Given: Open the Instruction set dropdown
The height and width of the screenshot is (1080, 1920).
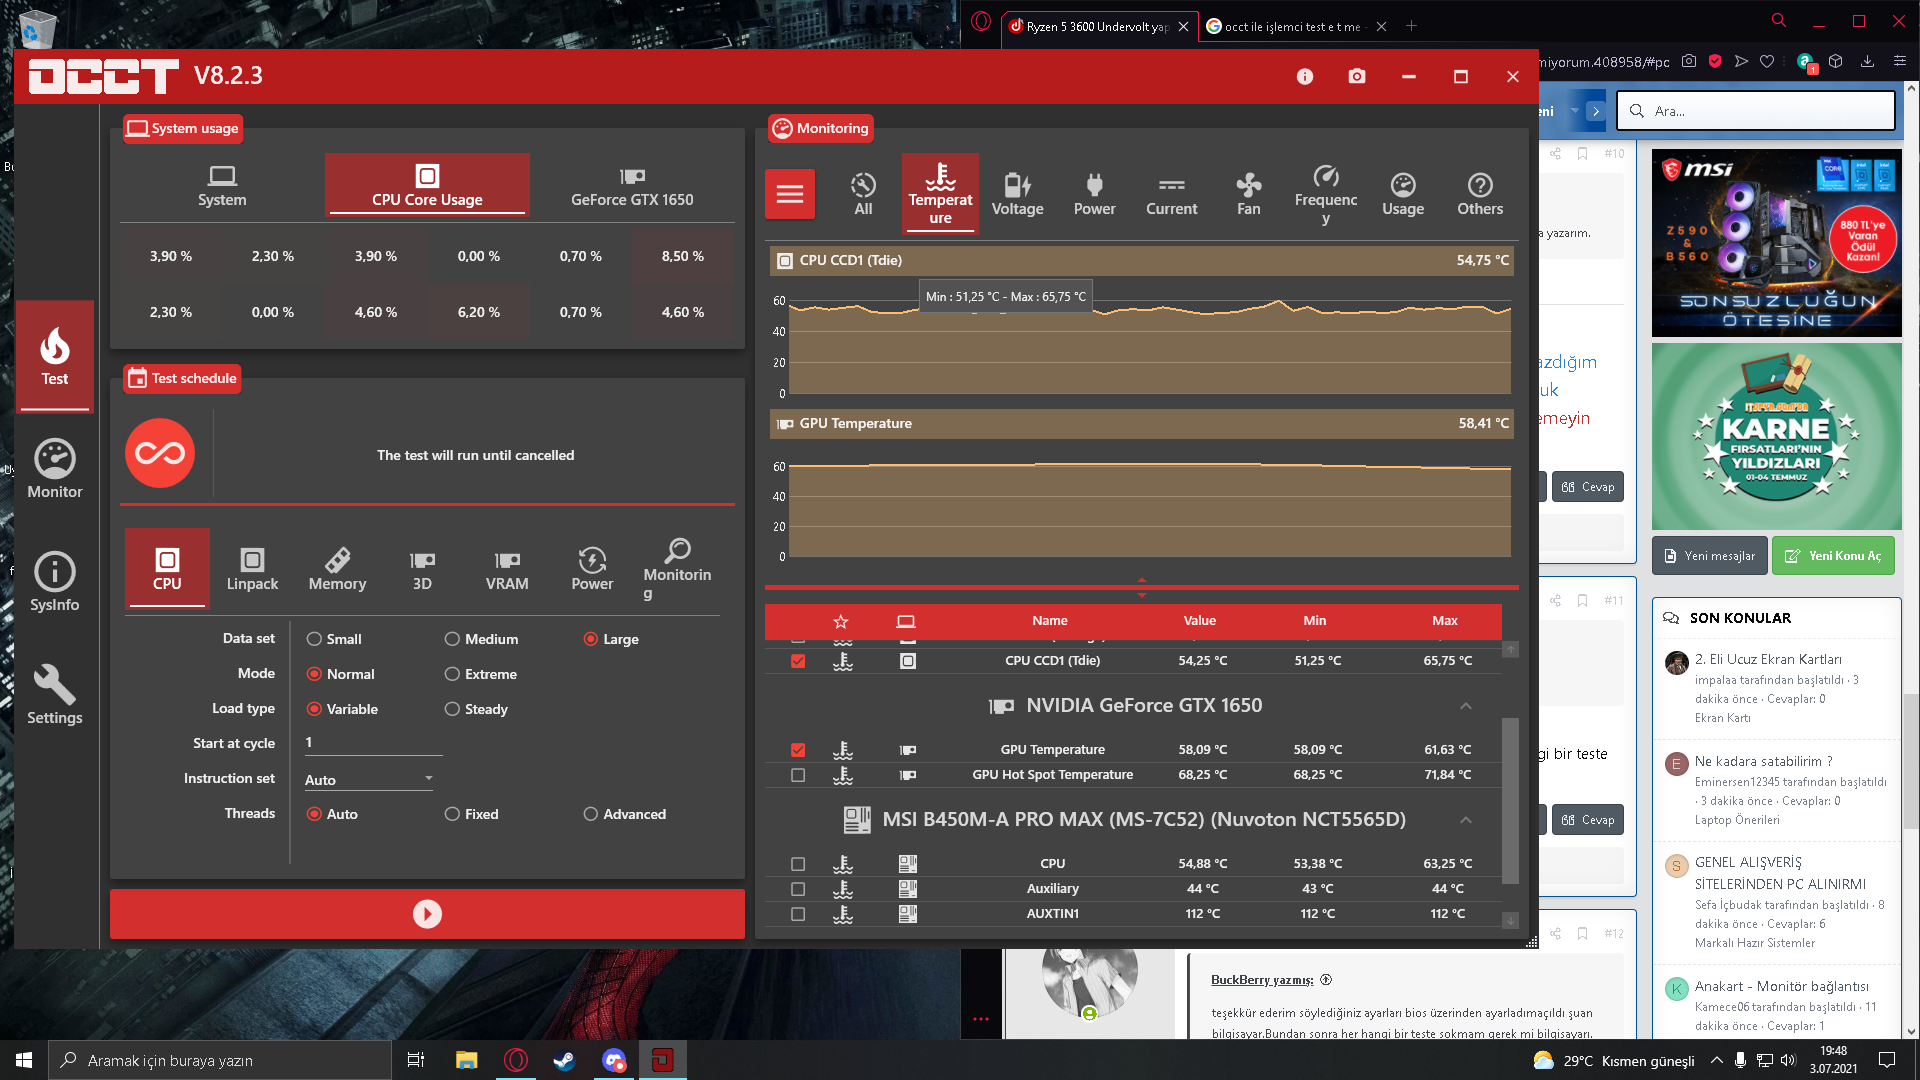Looking at the screenshot, I should (x=369, y=779).
